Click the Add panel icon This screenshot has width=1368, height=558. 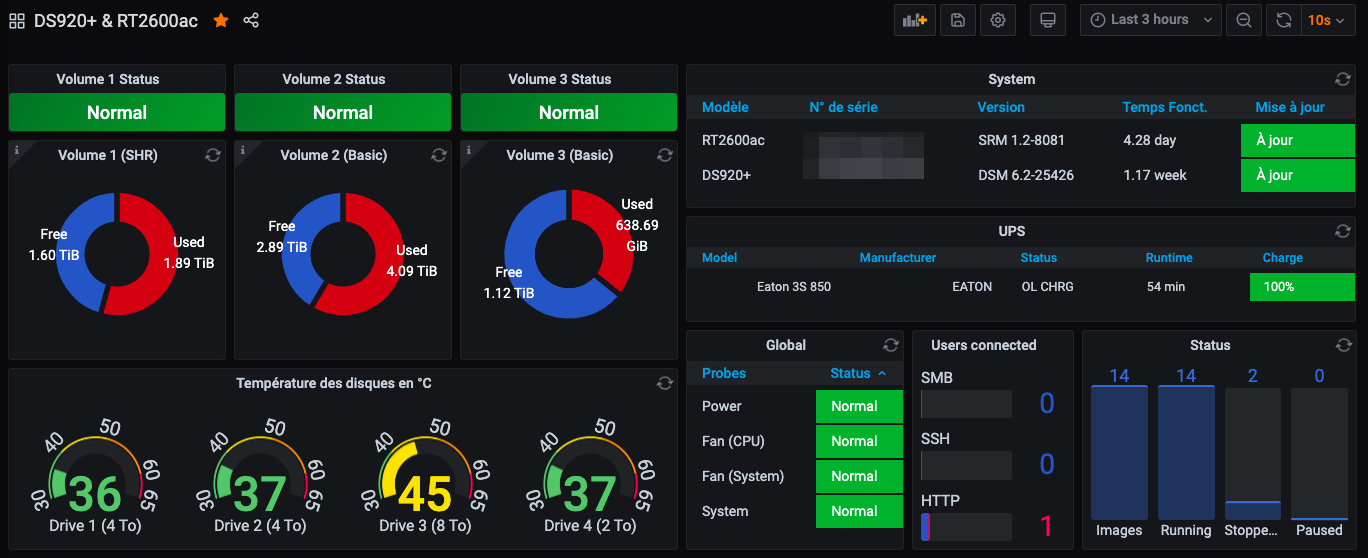tap(915, 20)
